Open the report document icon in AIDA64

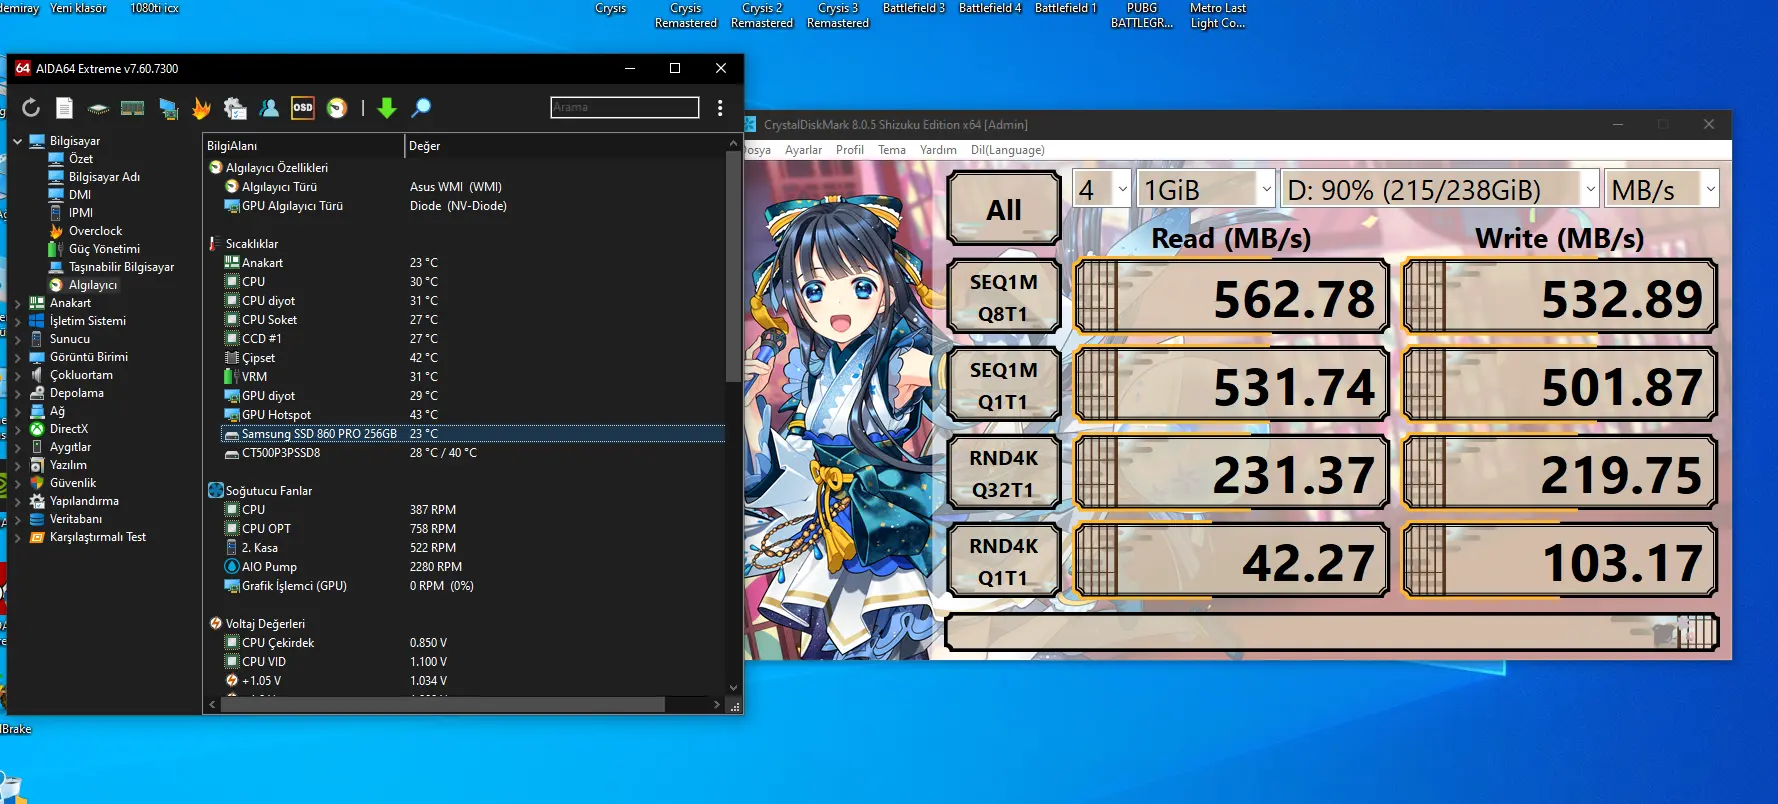[65, 108]
